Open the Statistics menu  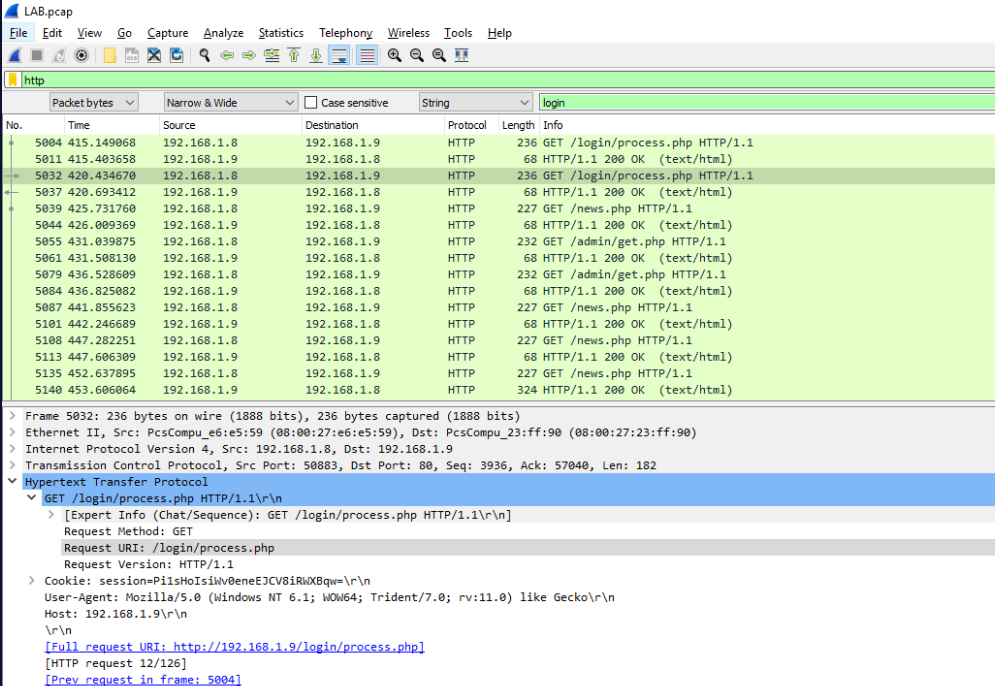click(280, 33)
